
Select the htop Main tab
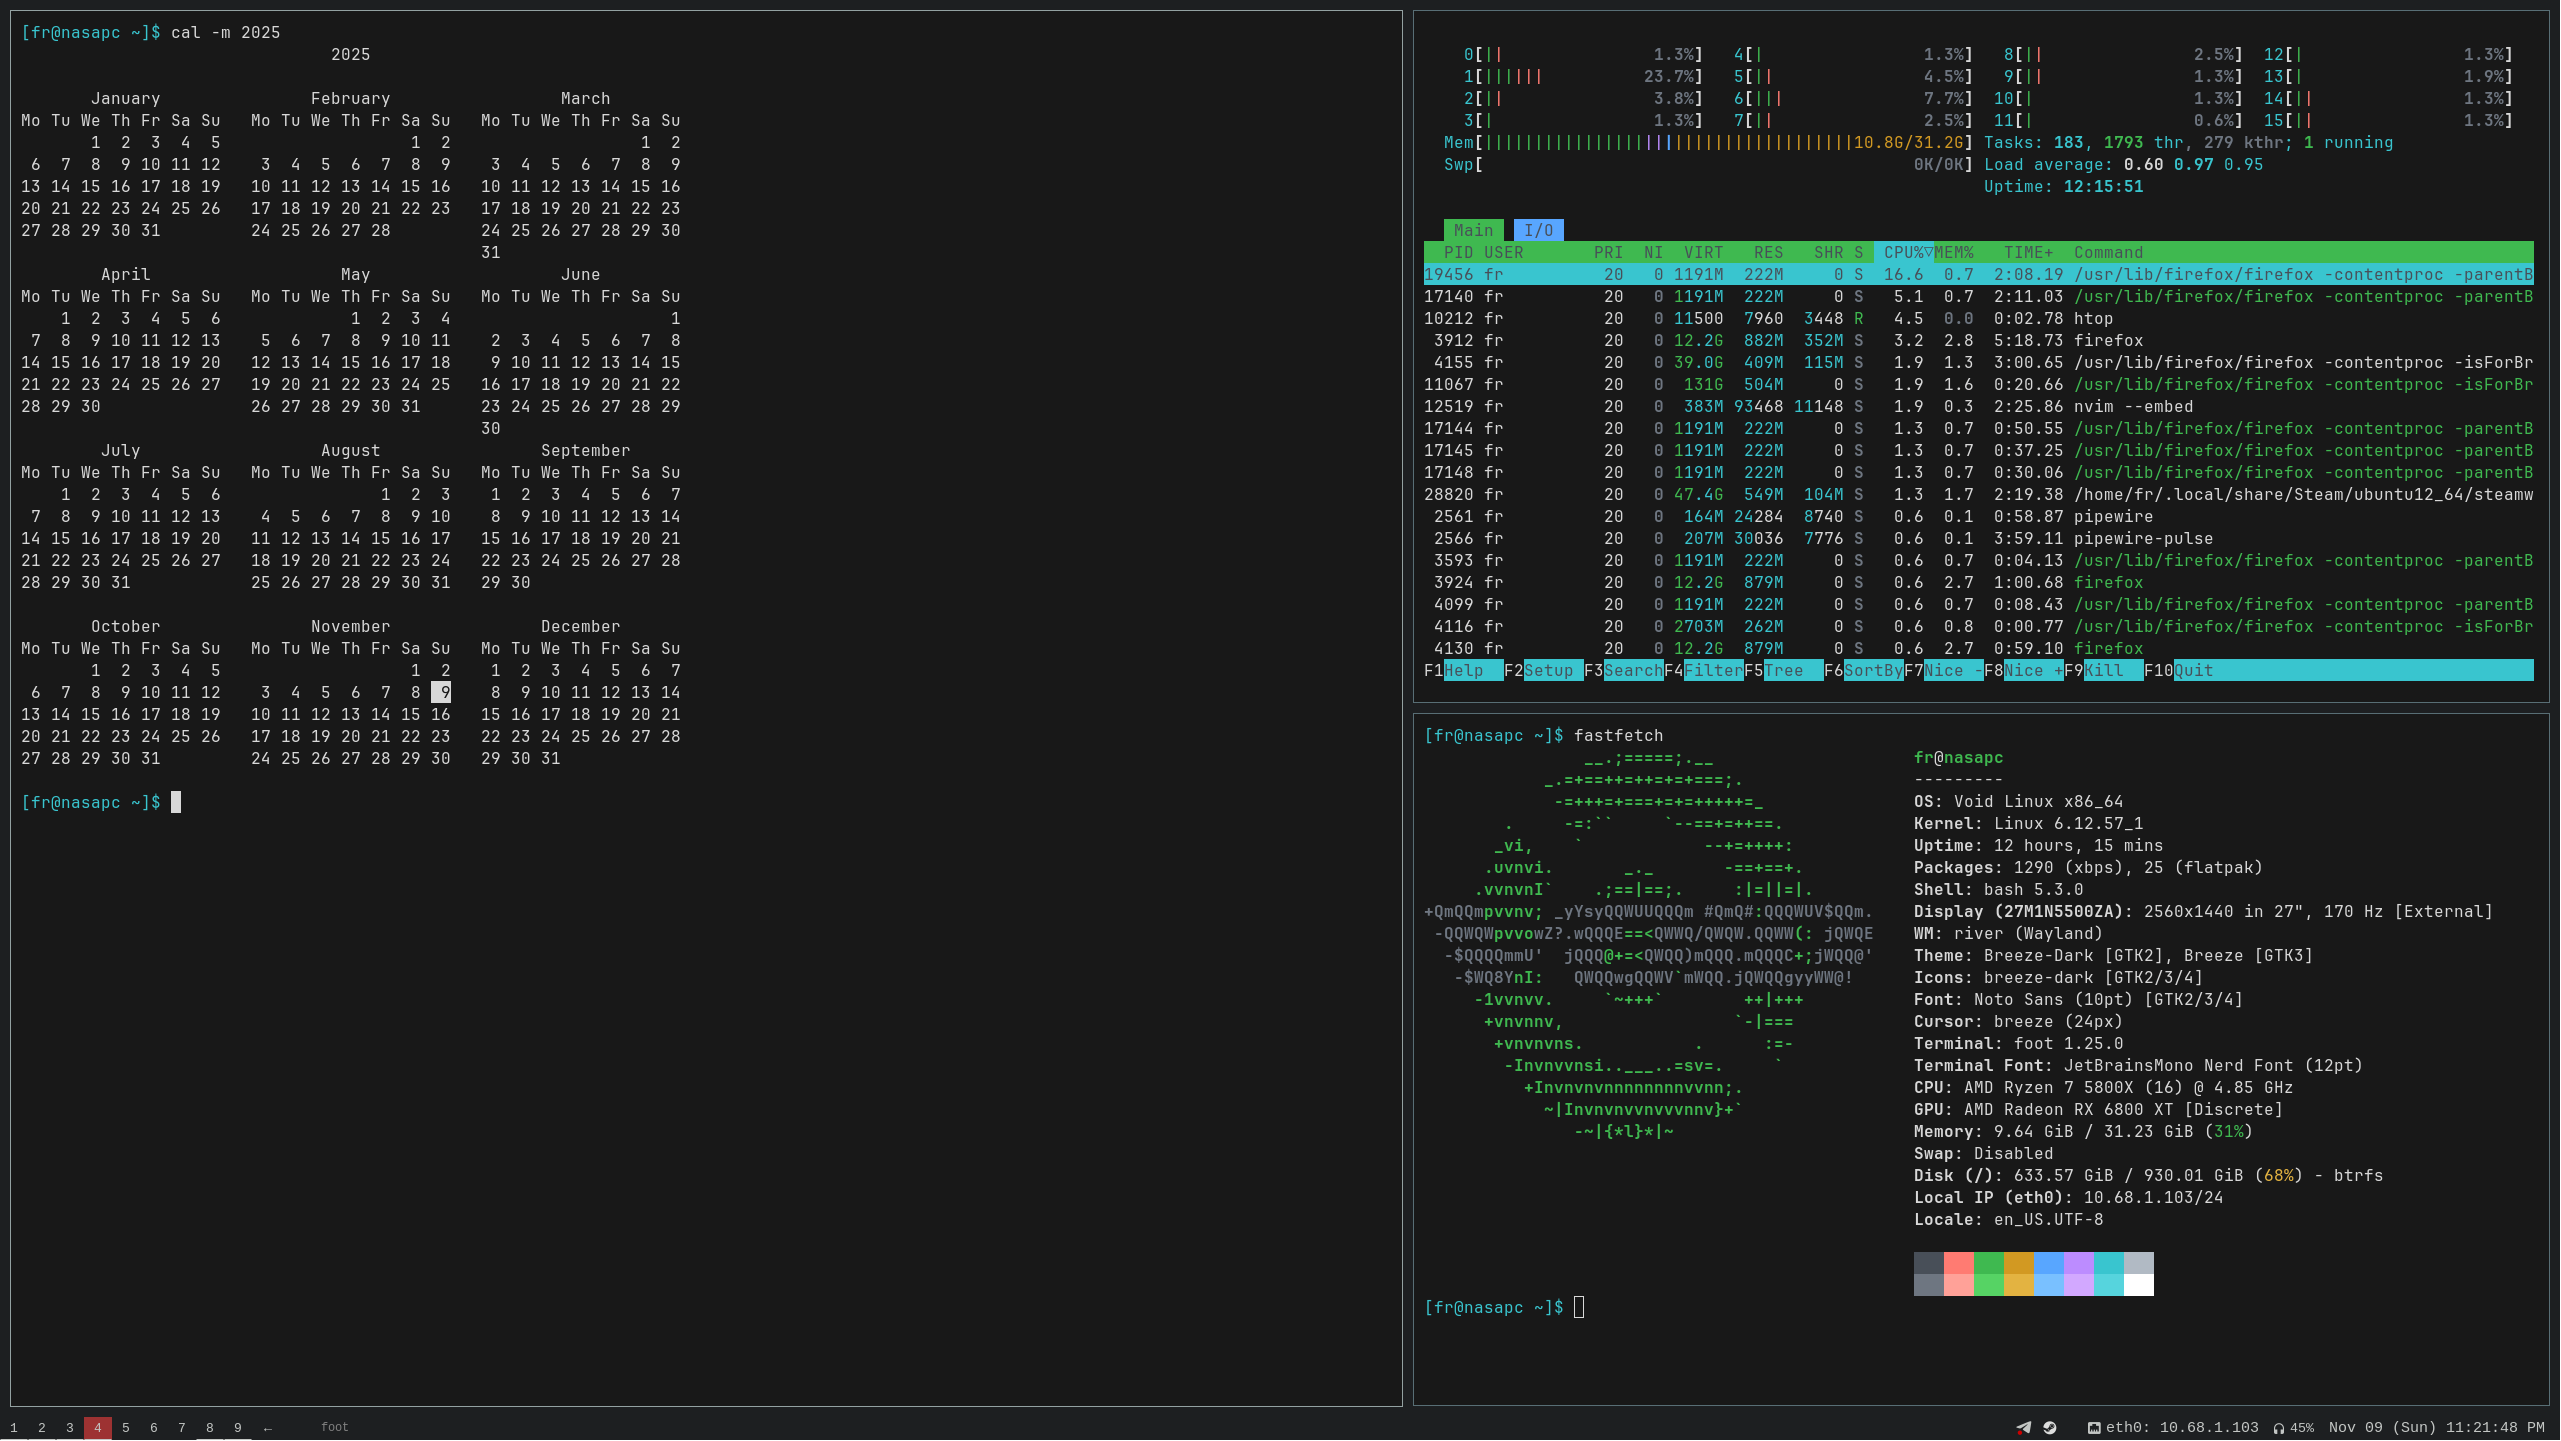click(x=1473, y=231)
